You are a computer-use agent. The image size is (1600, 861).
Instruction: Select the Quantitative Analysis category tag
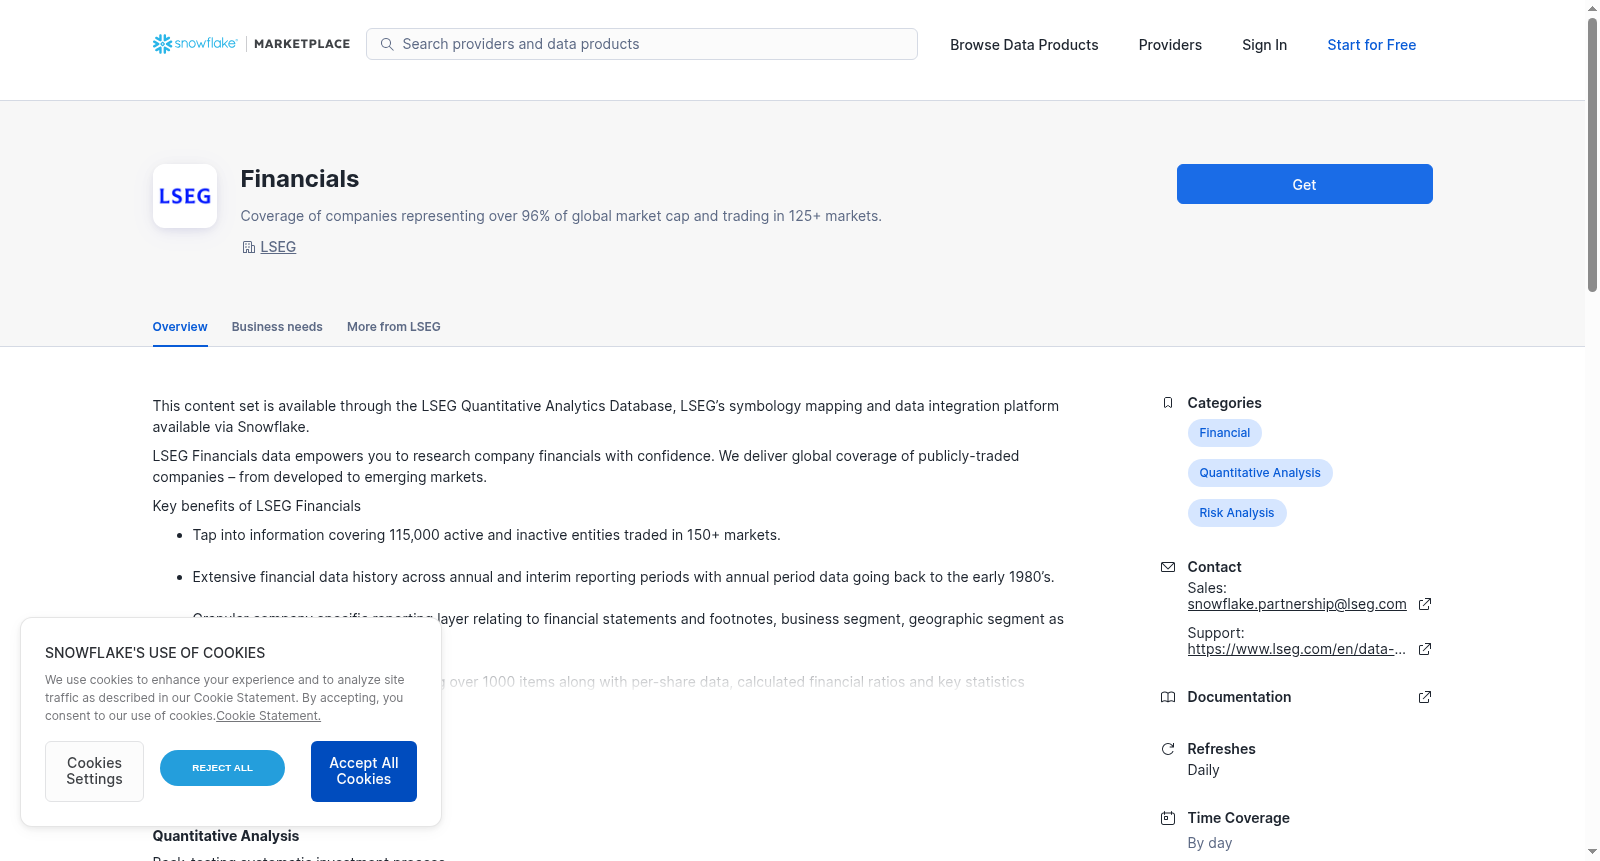[x=1260, y=473]
